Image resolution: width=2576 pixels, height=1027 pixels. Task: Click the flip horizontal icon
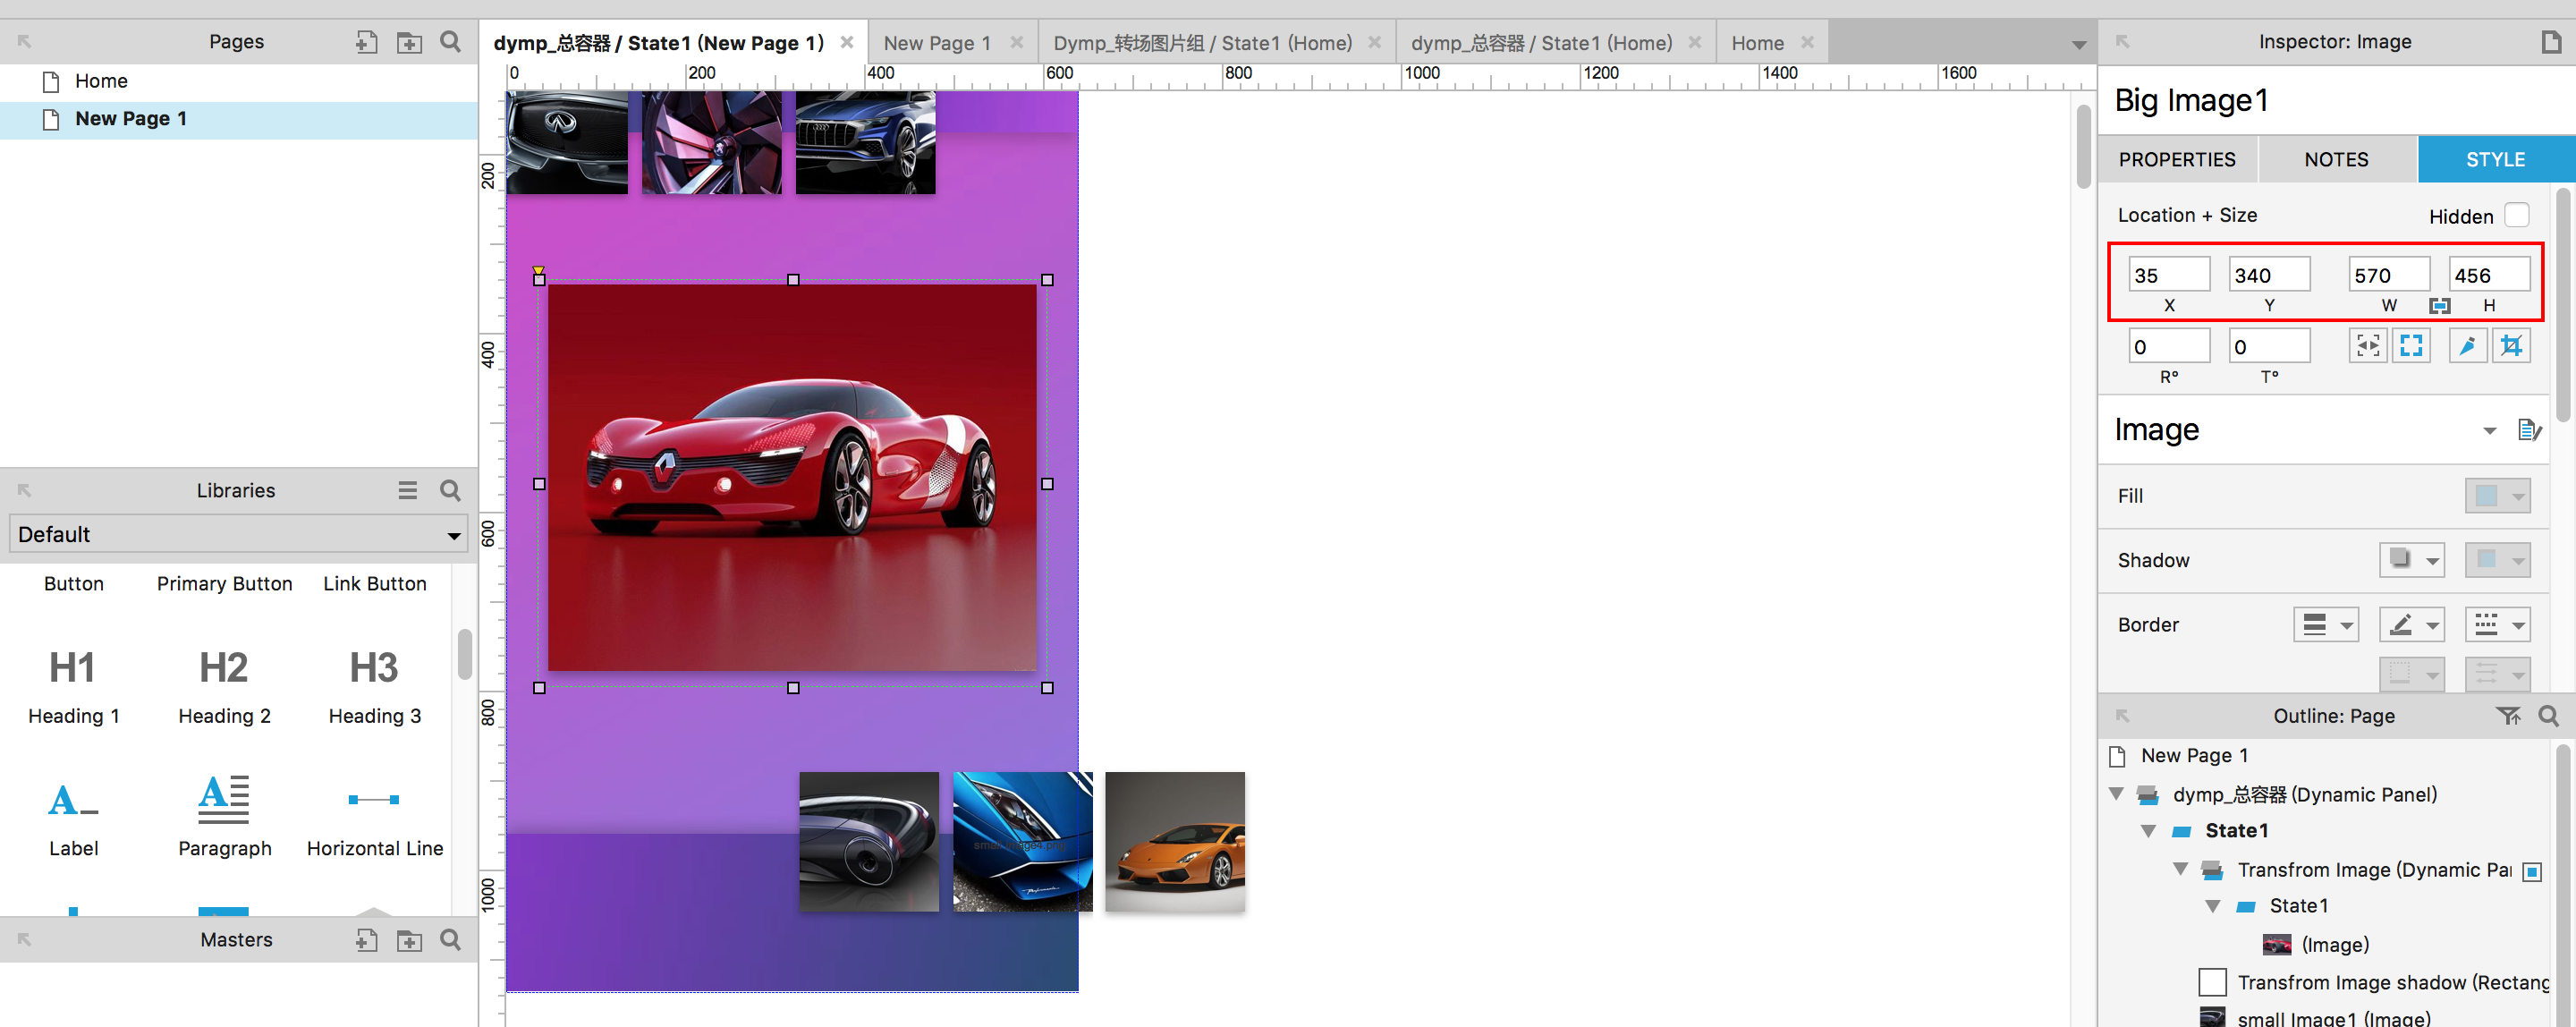(x=2367, y=346)
